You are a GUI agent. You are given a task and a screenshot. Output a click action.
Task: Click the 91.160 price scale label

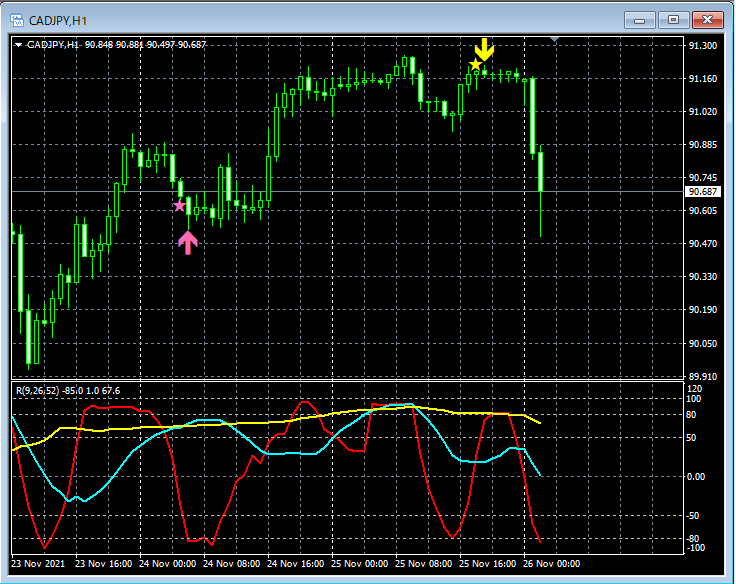[x=703, y=78]
